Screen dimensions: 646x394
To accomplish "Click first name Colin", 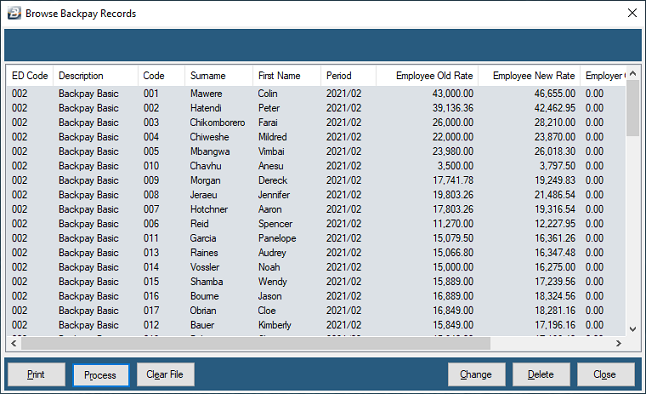I will [267, 94].
